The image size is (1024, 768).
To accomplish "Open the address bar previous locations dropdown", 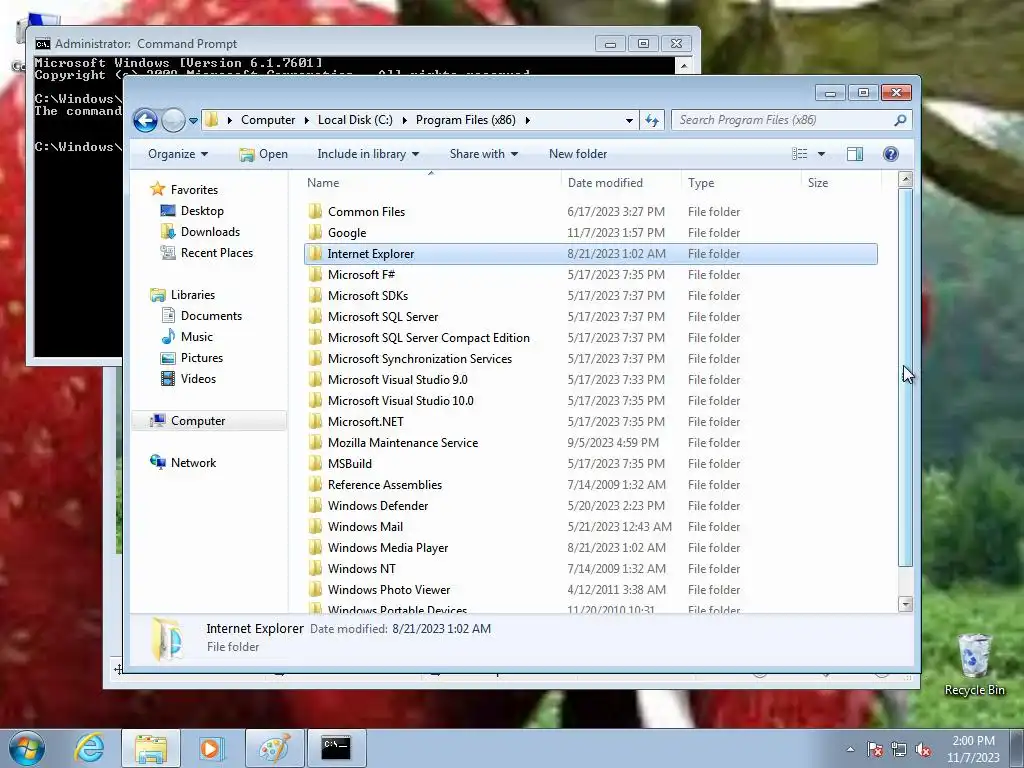I will [629, 121].
